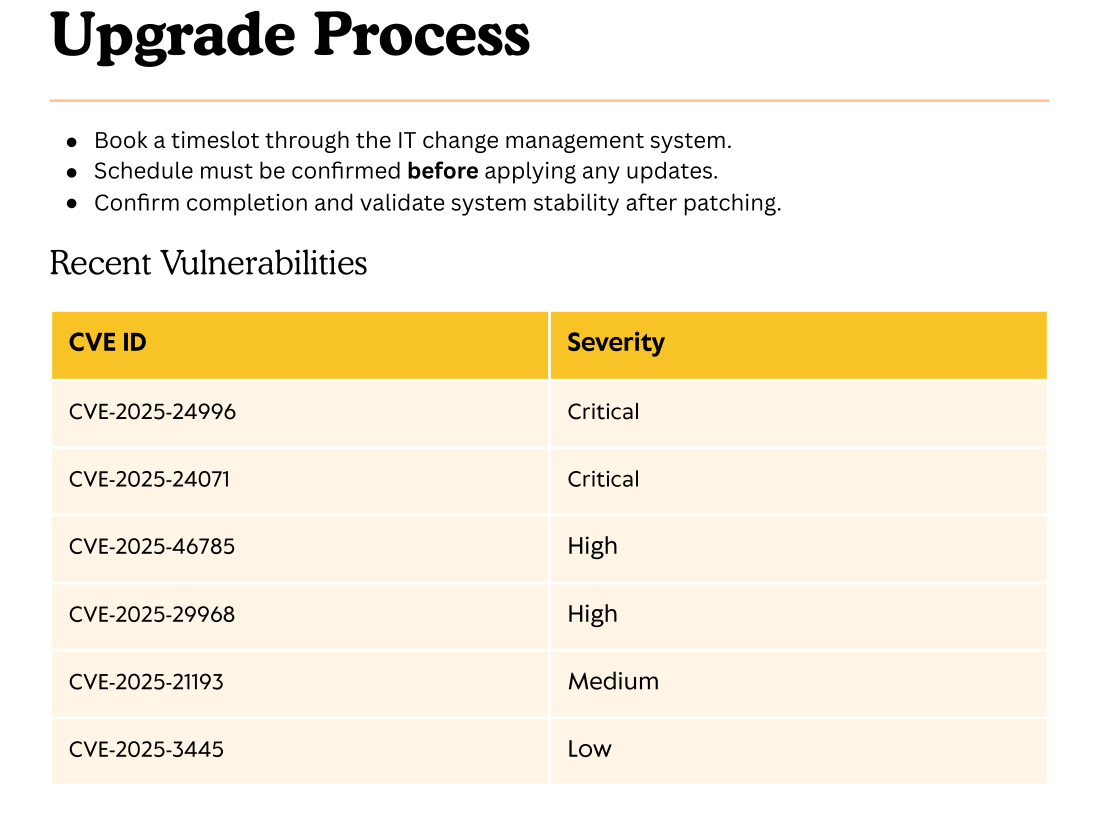Click the Recent Vulnerabilities subheading

[208, 263]
